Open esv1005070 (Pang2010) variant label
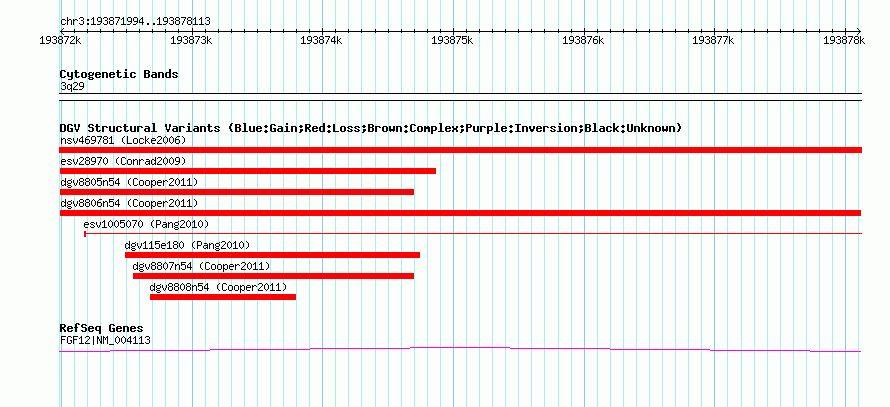890x407 pixels. click(146, 224)
